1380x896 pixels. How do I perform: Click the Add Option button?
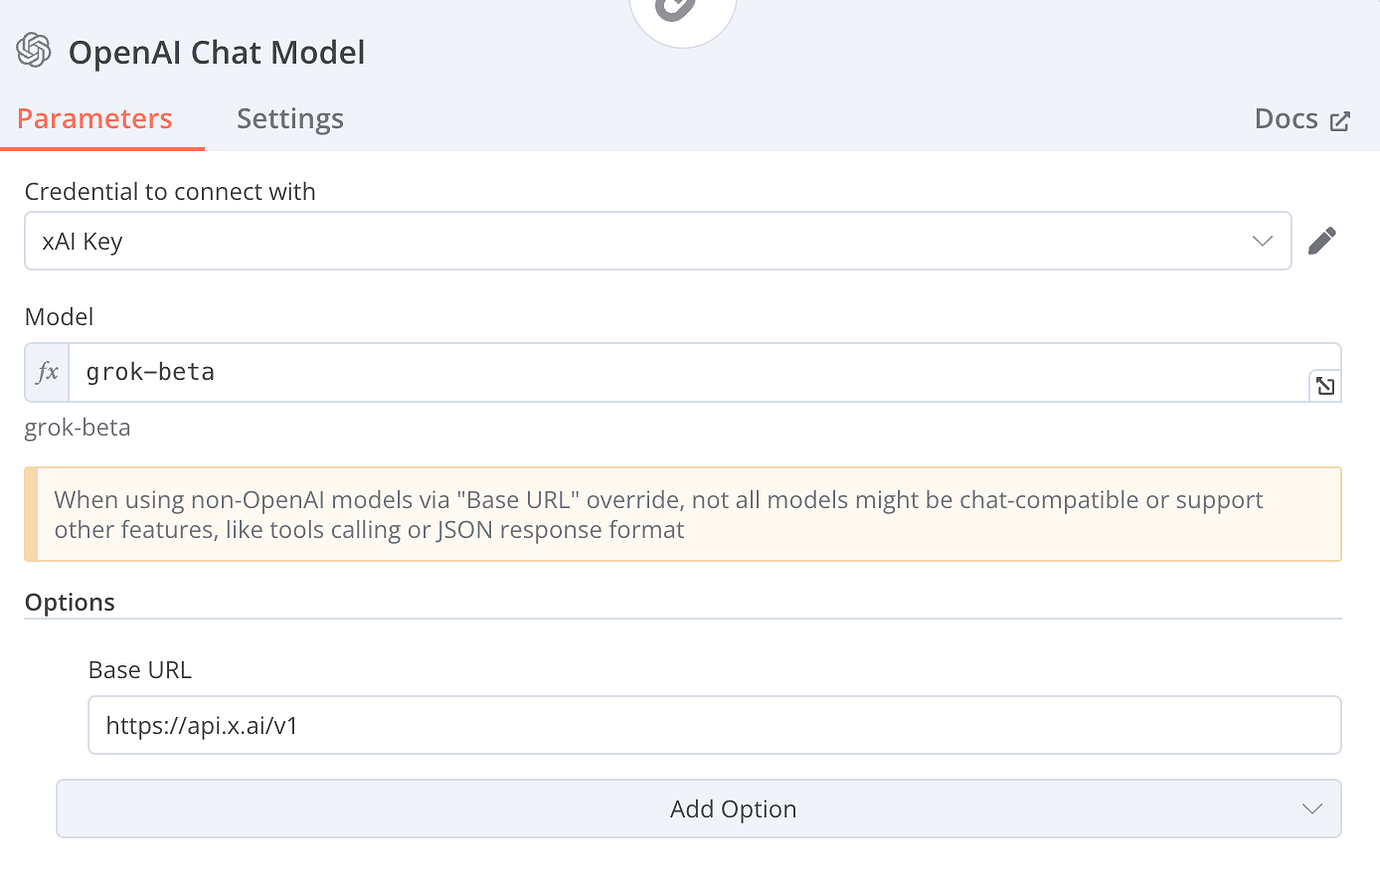(x=733, y=808)
